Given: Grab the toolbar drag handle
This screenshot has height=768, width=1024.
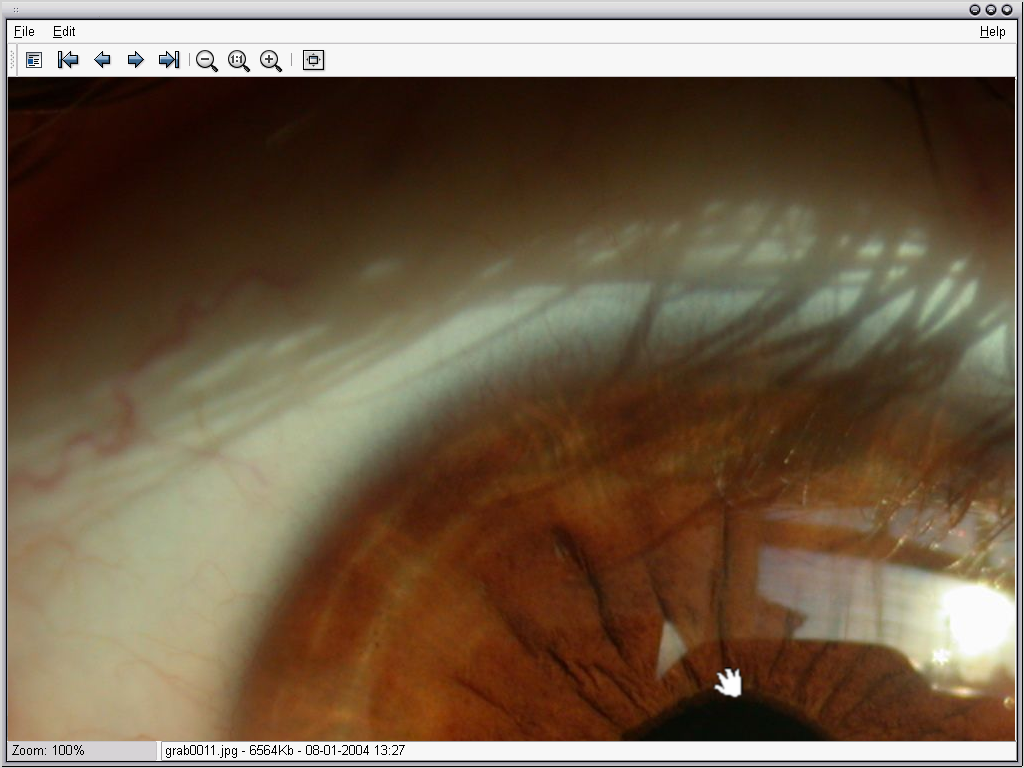Looking at the screenshot, I should (x=12, y=60).
